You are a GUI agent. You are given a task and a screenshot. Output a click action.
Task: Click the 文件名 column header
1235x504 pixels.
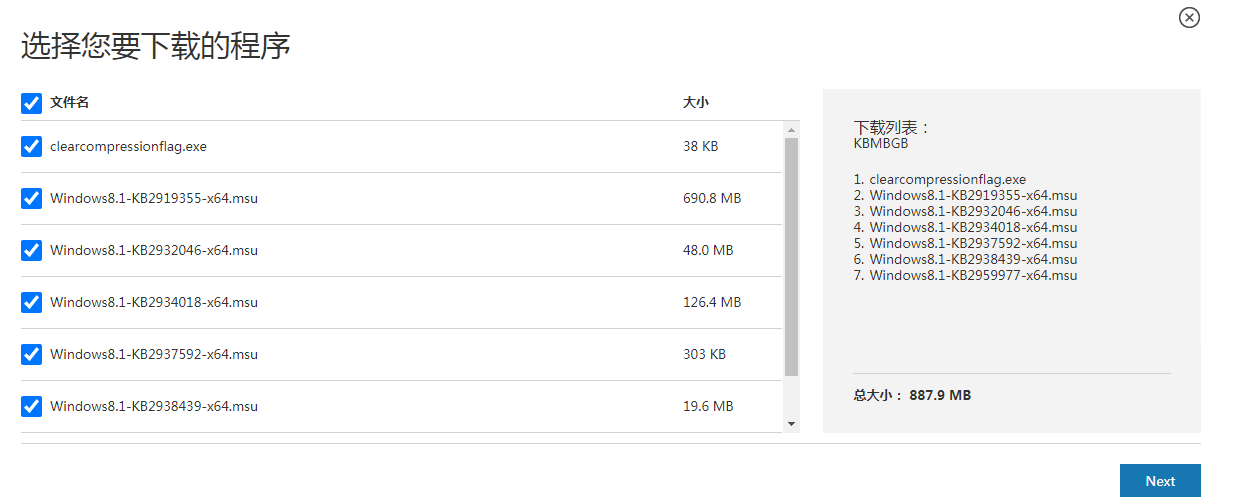(x=70, y=103)
